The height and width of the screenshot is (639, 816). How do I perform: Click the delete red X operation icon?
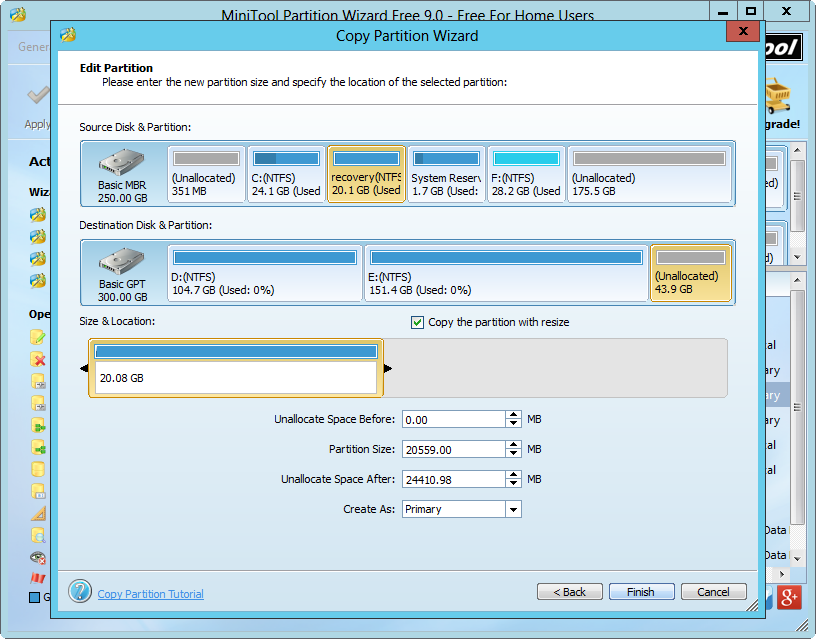(x=37, y=359)
